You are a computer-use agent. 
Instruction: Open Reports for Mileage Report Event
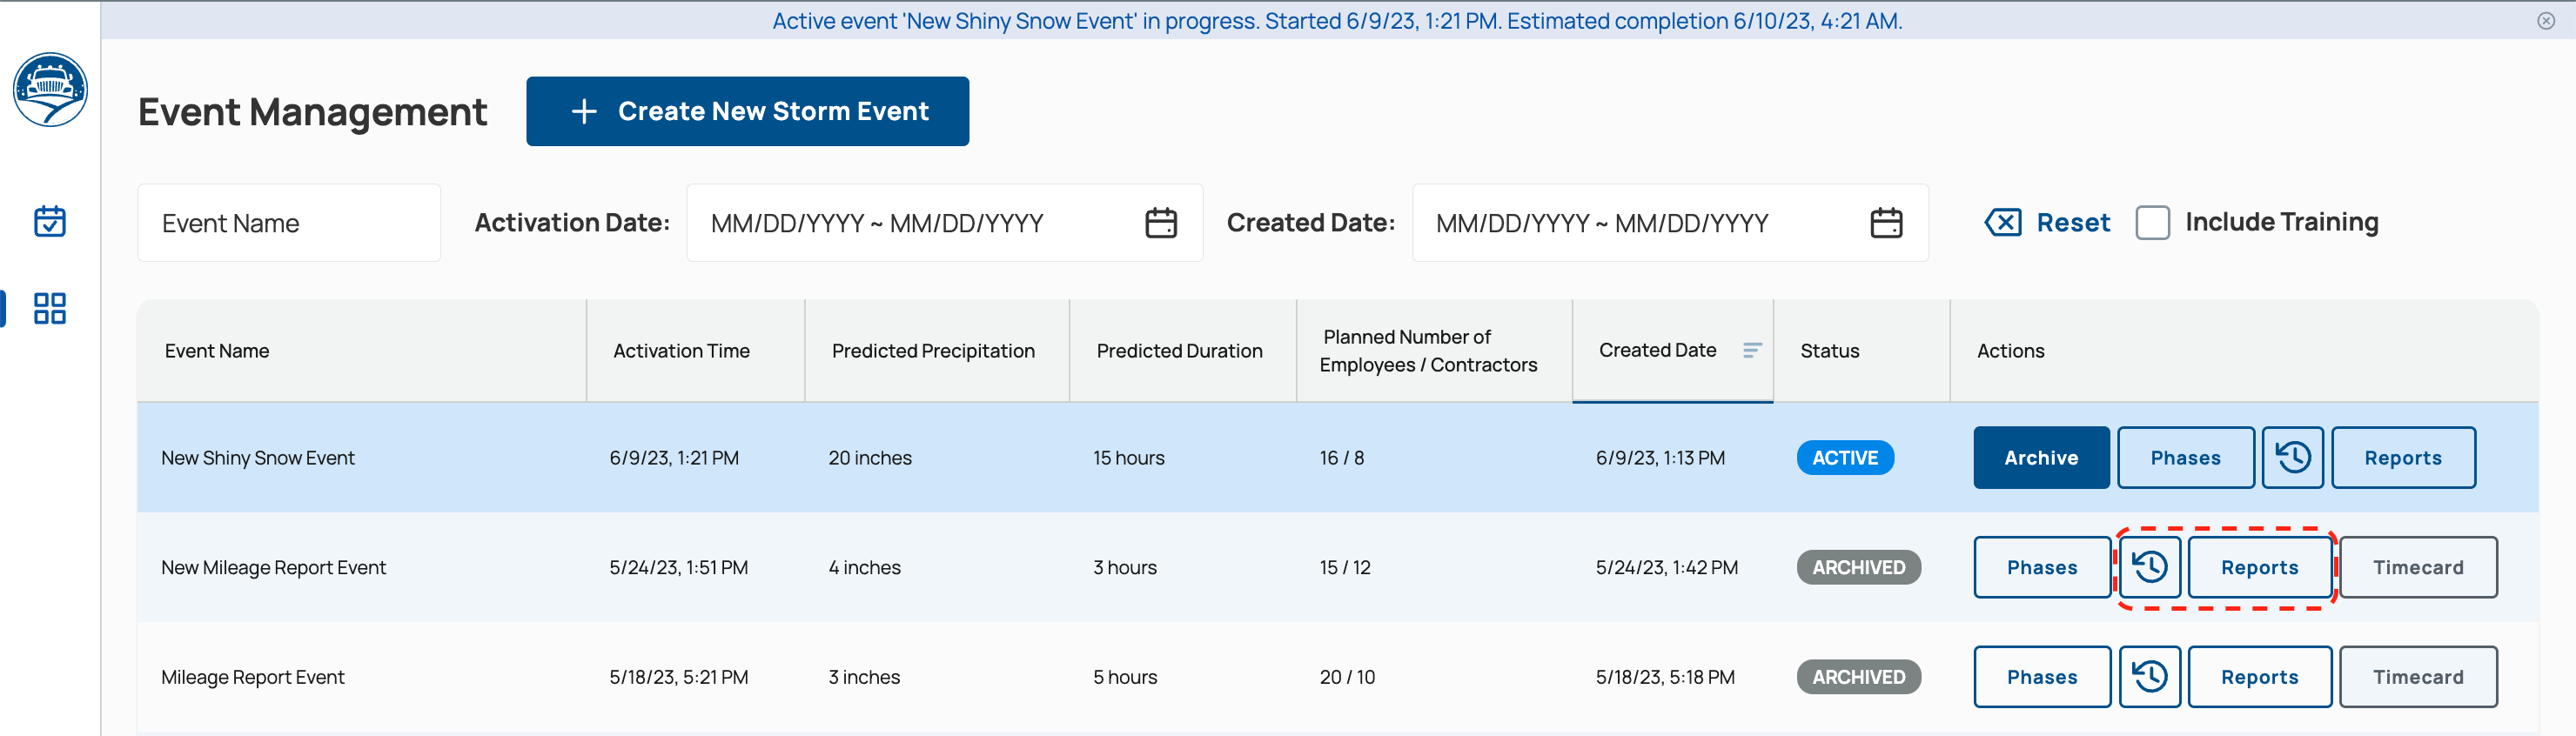(x=2260, y=677)
